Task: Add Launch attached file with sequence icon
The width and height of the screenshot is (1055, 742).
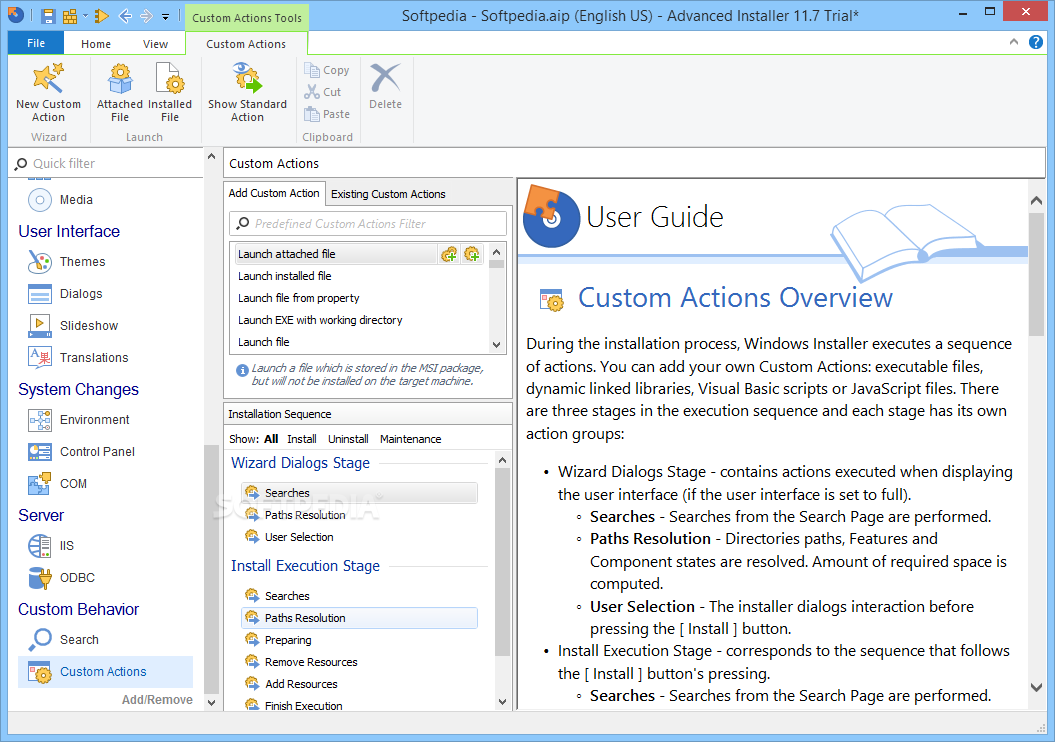Action: pos(449,254)
